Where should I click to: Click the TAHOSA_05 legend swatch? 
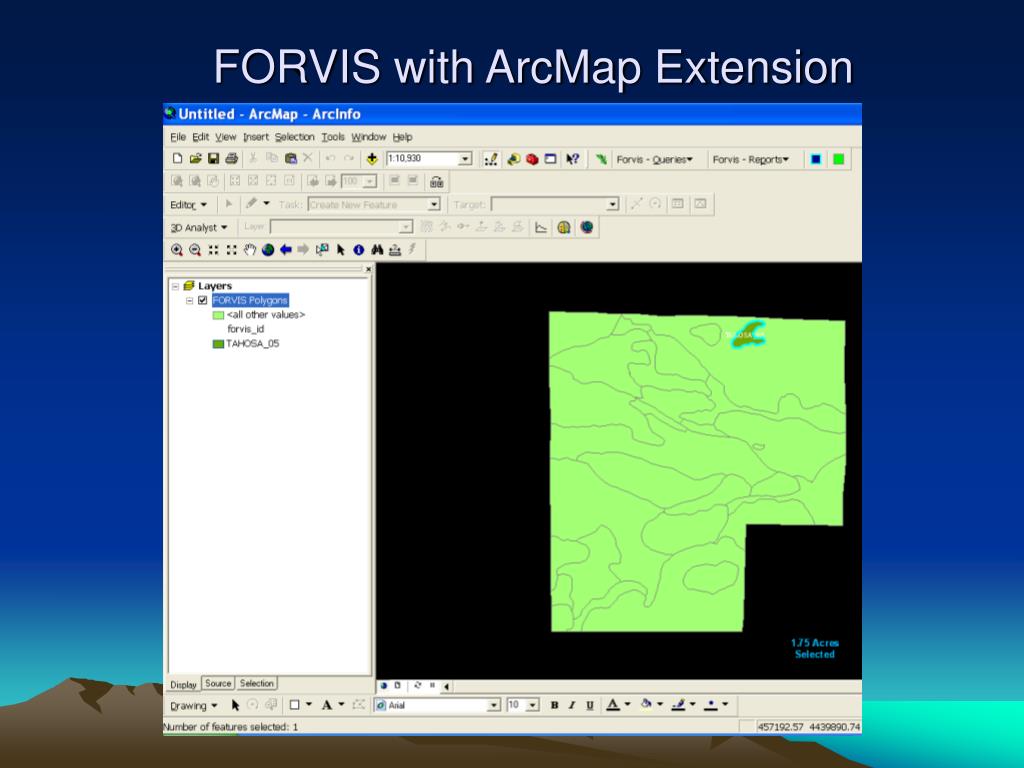click(x=218, y=344)
